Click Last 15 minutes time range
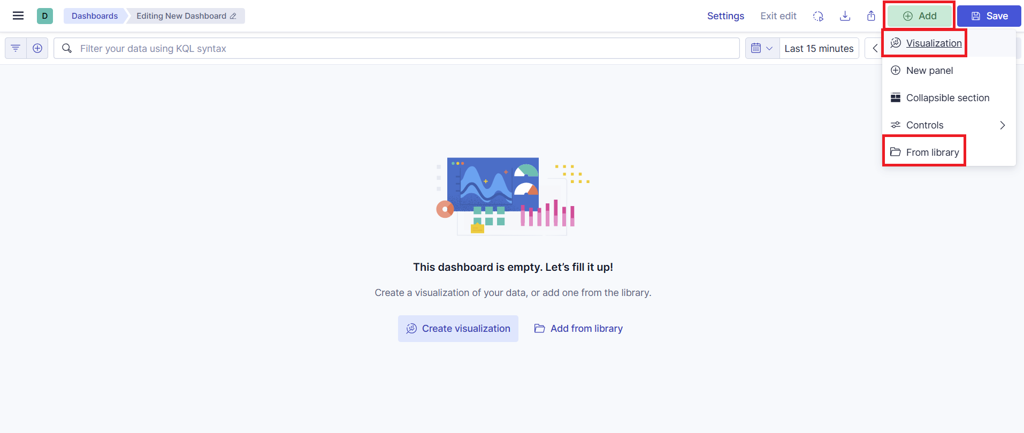The height and width of the screenshot is (433, 1024). coord(819,48)
